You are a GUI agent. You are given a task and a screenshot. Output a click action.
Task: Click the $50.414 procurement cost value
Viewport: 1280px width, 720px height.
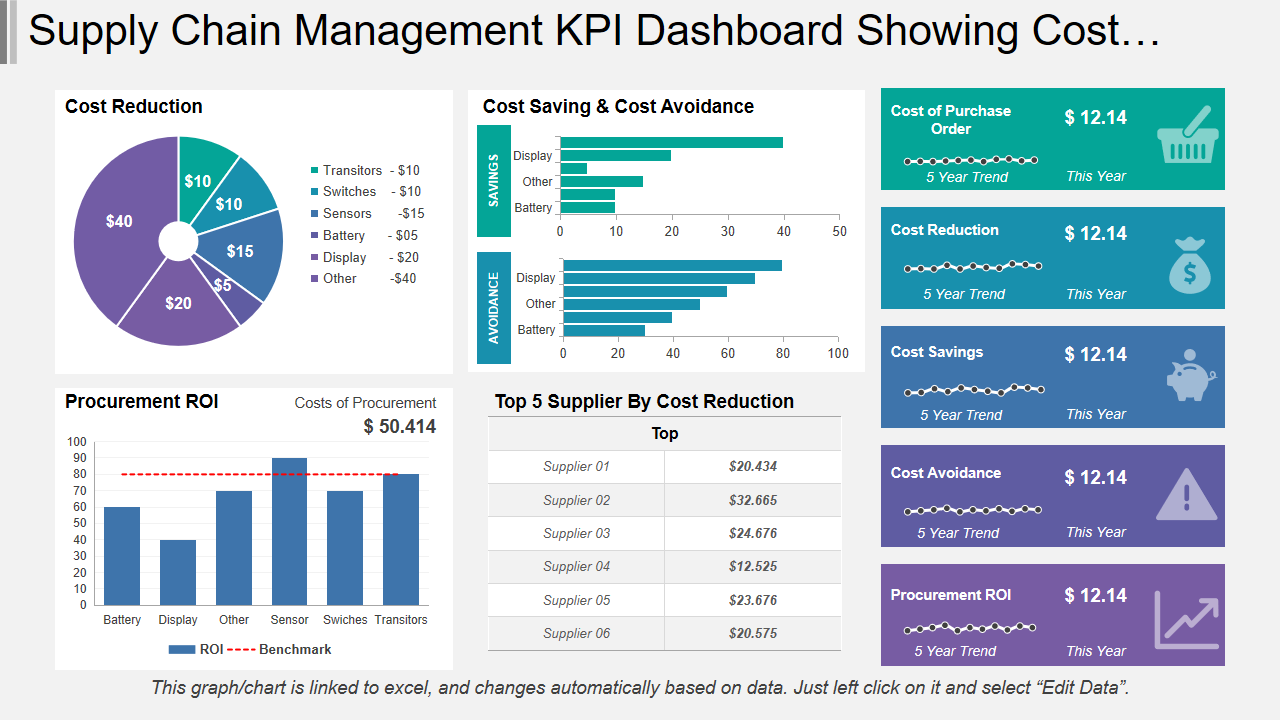pos(400,427)
